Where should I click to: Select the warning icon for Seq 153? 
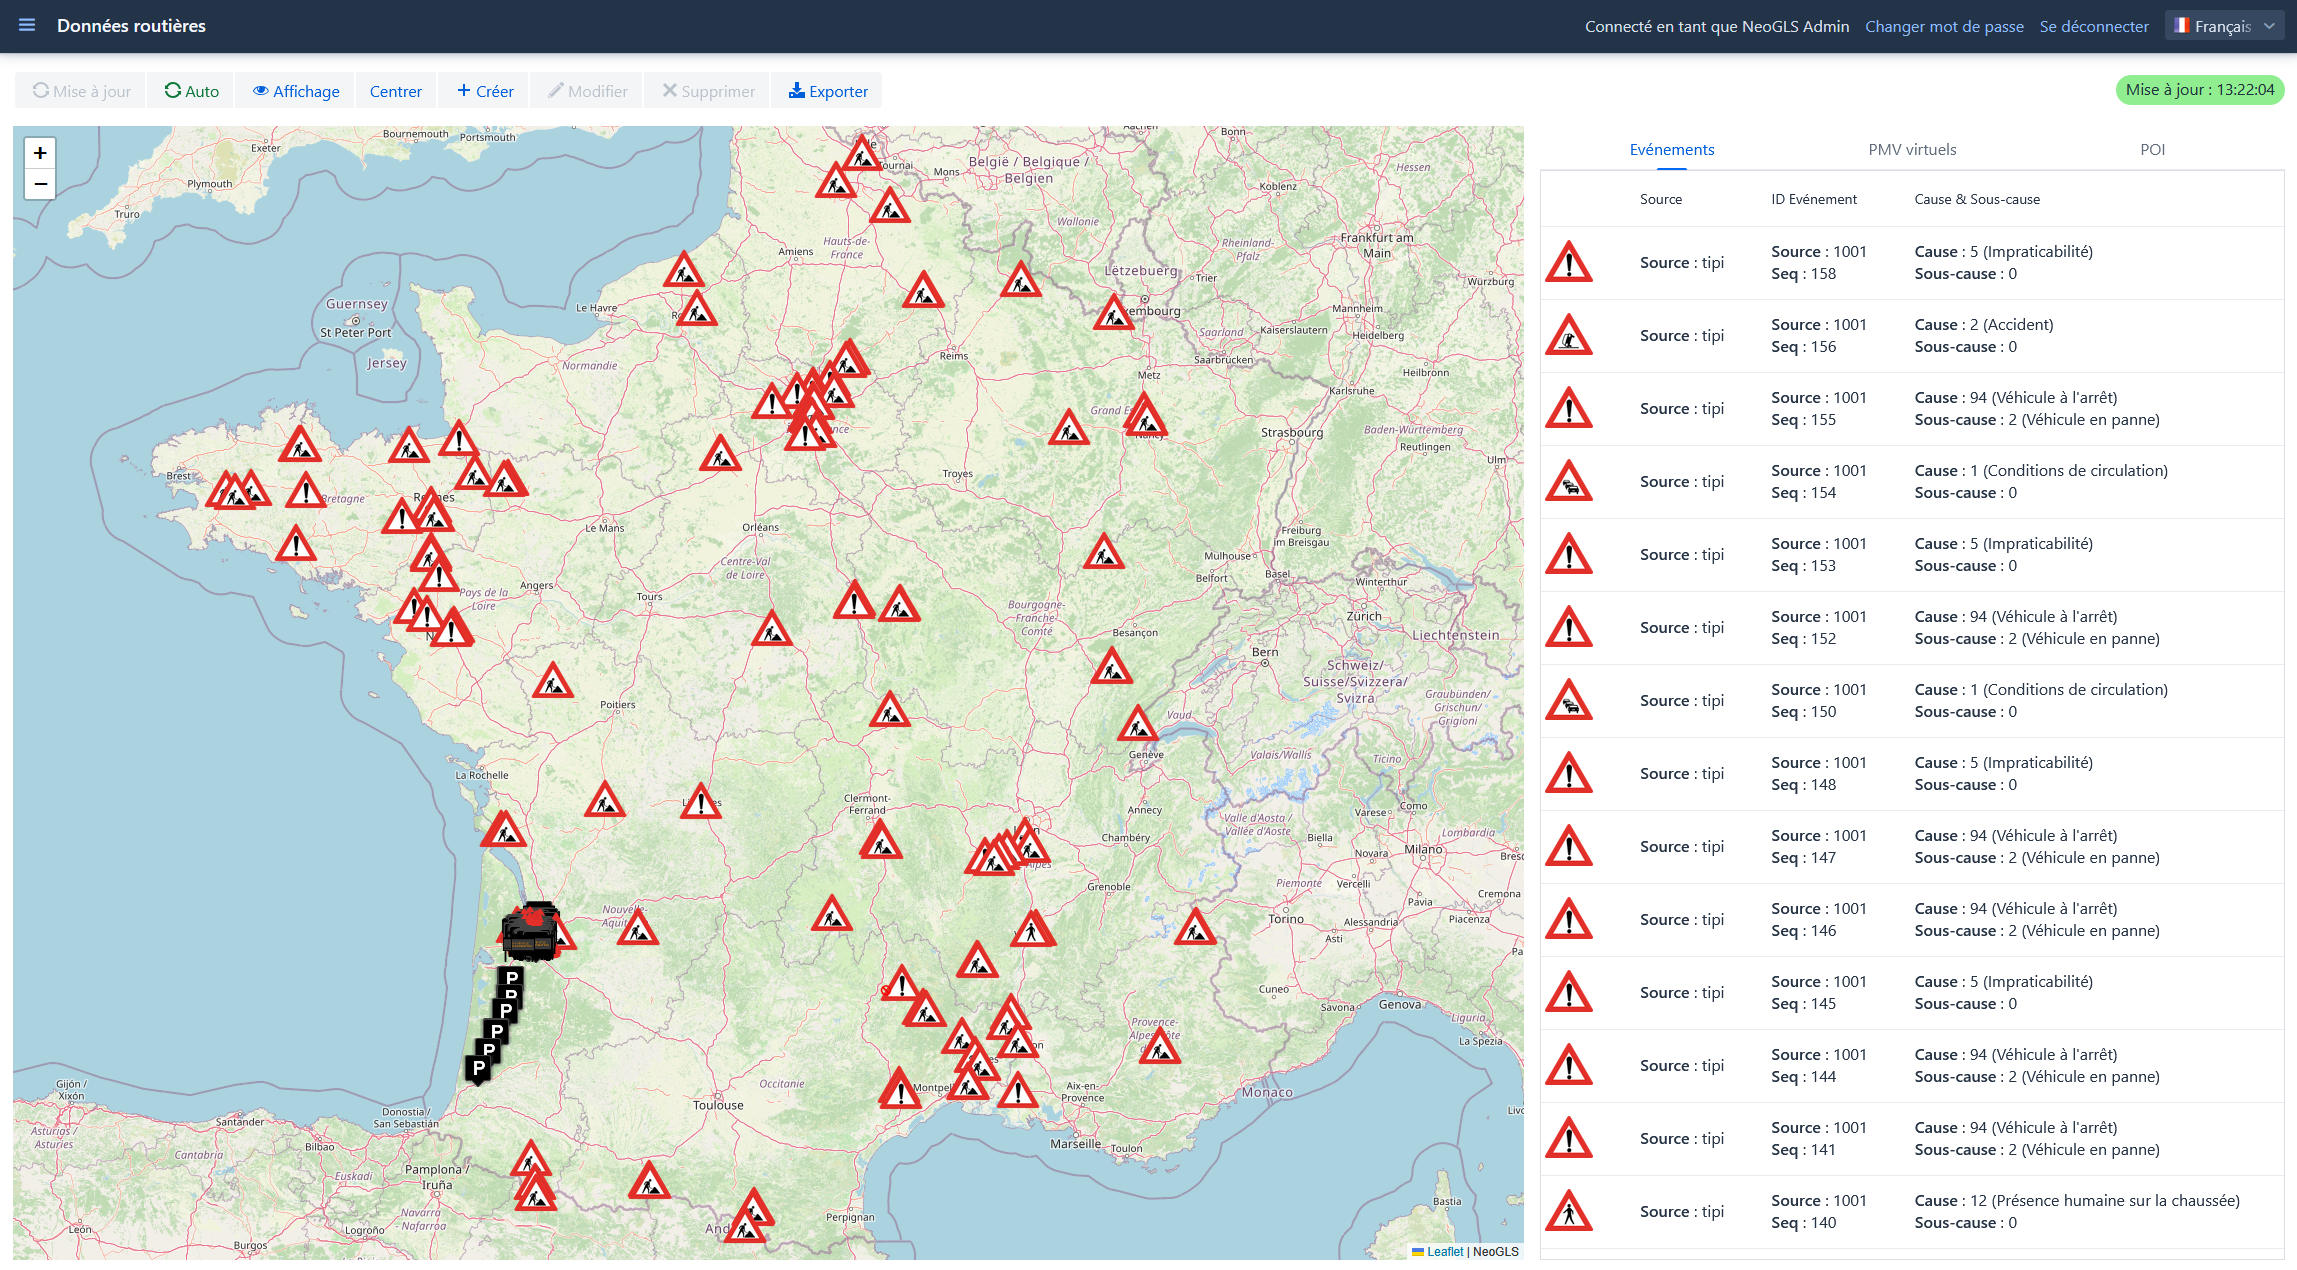(1569, 554)
